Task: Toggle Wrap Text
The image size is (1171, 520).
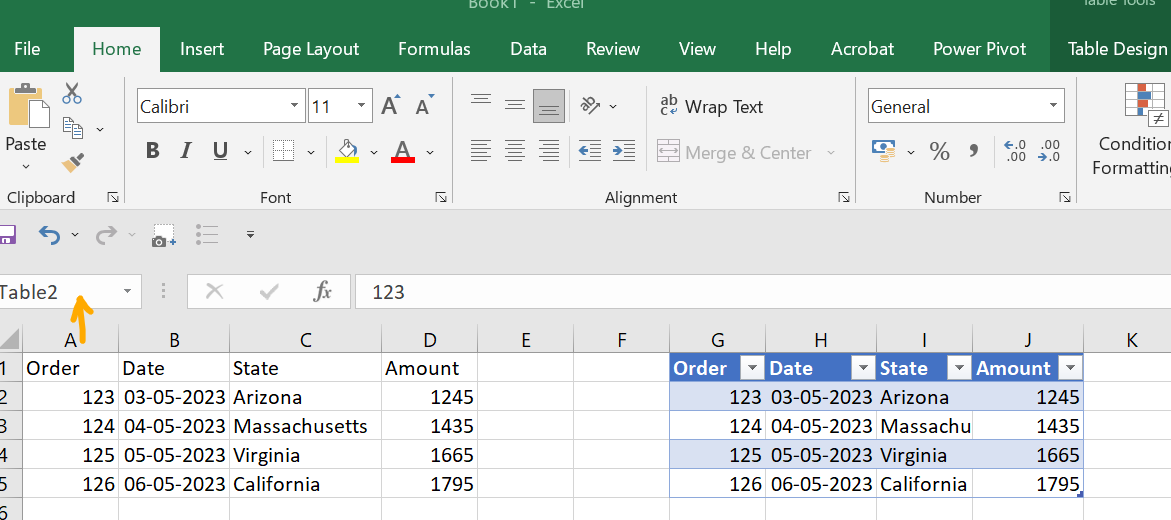Action: (x=710, y=107)
